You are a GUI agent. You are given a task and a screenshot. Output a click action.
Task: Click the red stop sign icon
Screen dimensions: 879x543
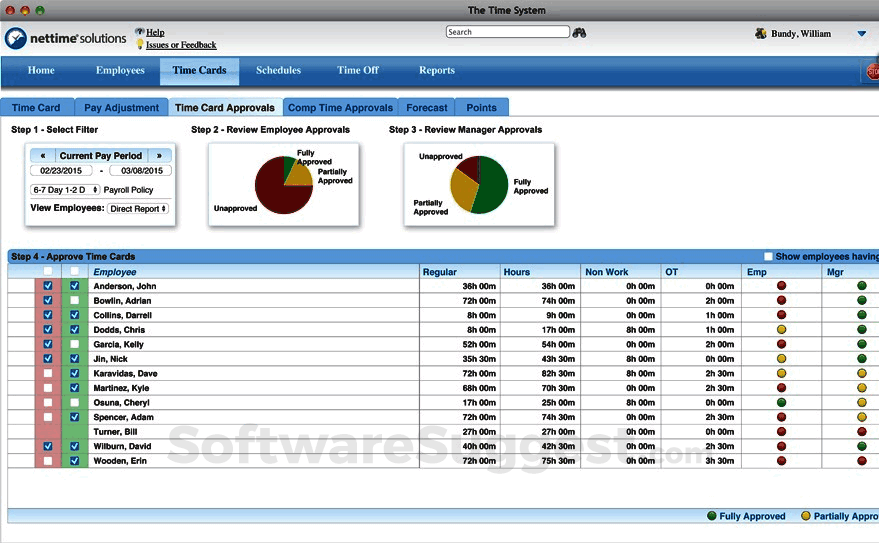coord(872,71)
